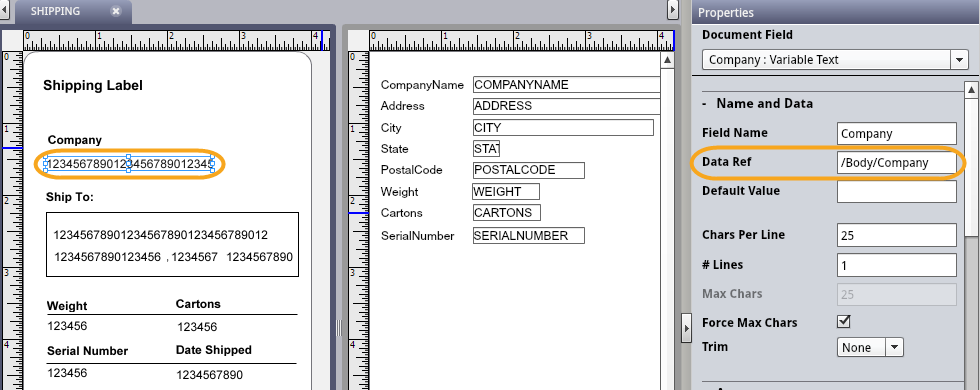Select the Company variable text field on the label
Screen dimensions: 980x390
[129, 164]
